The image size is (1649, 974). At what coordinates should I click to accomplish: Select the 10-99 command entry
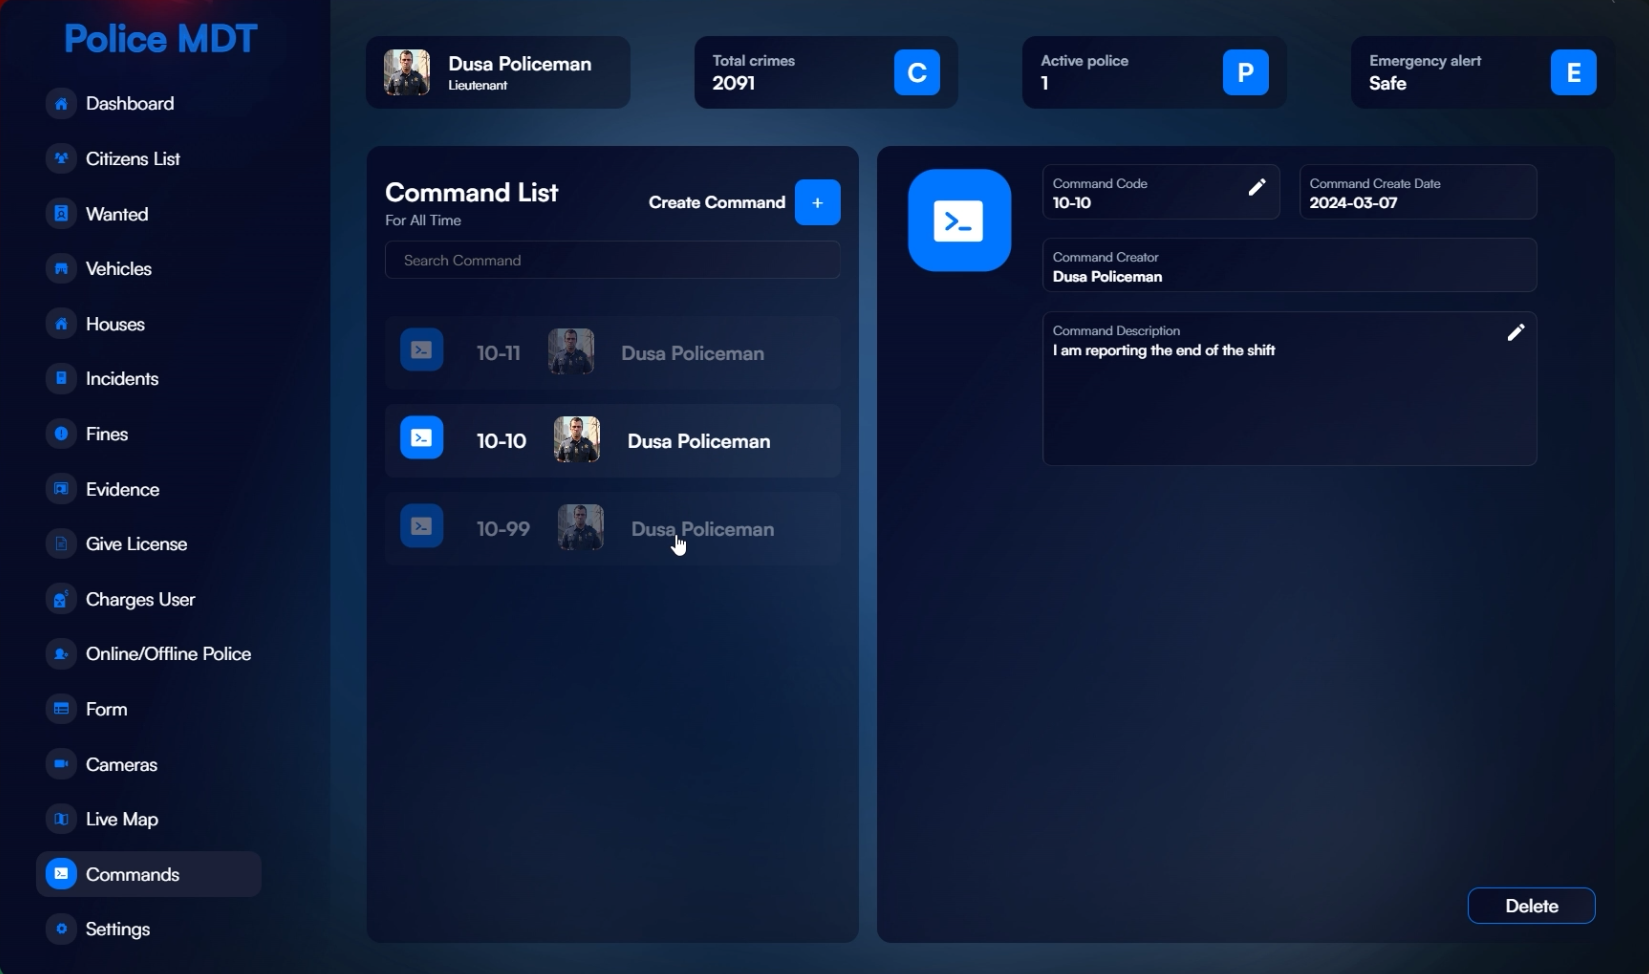[x=612, y=528]
